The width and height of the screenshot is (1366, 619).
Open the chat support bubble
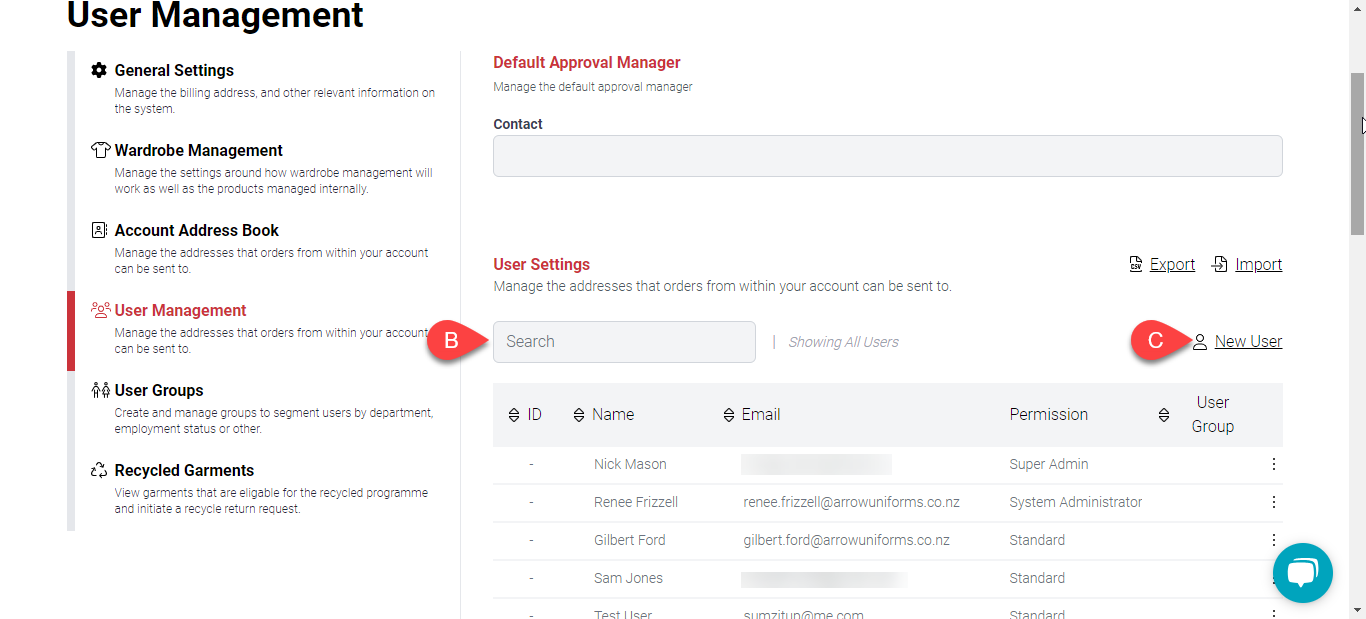coord(1302,573)
